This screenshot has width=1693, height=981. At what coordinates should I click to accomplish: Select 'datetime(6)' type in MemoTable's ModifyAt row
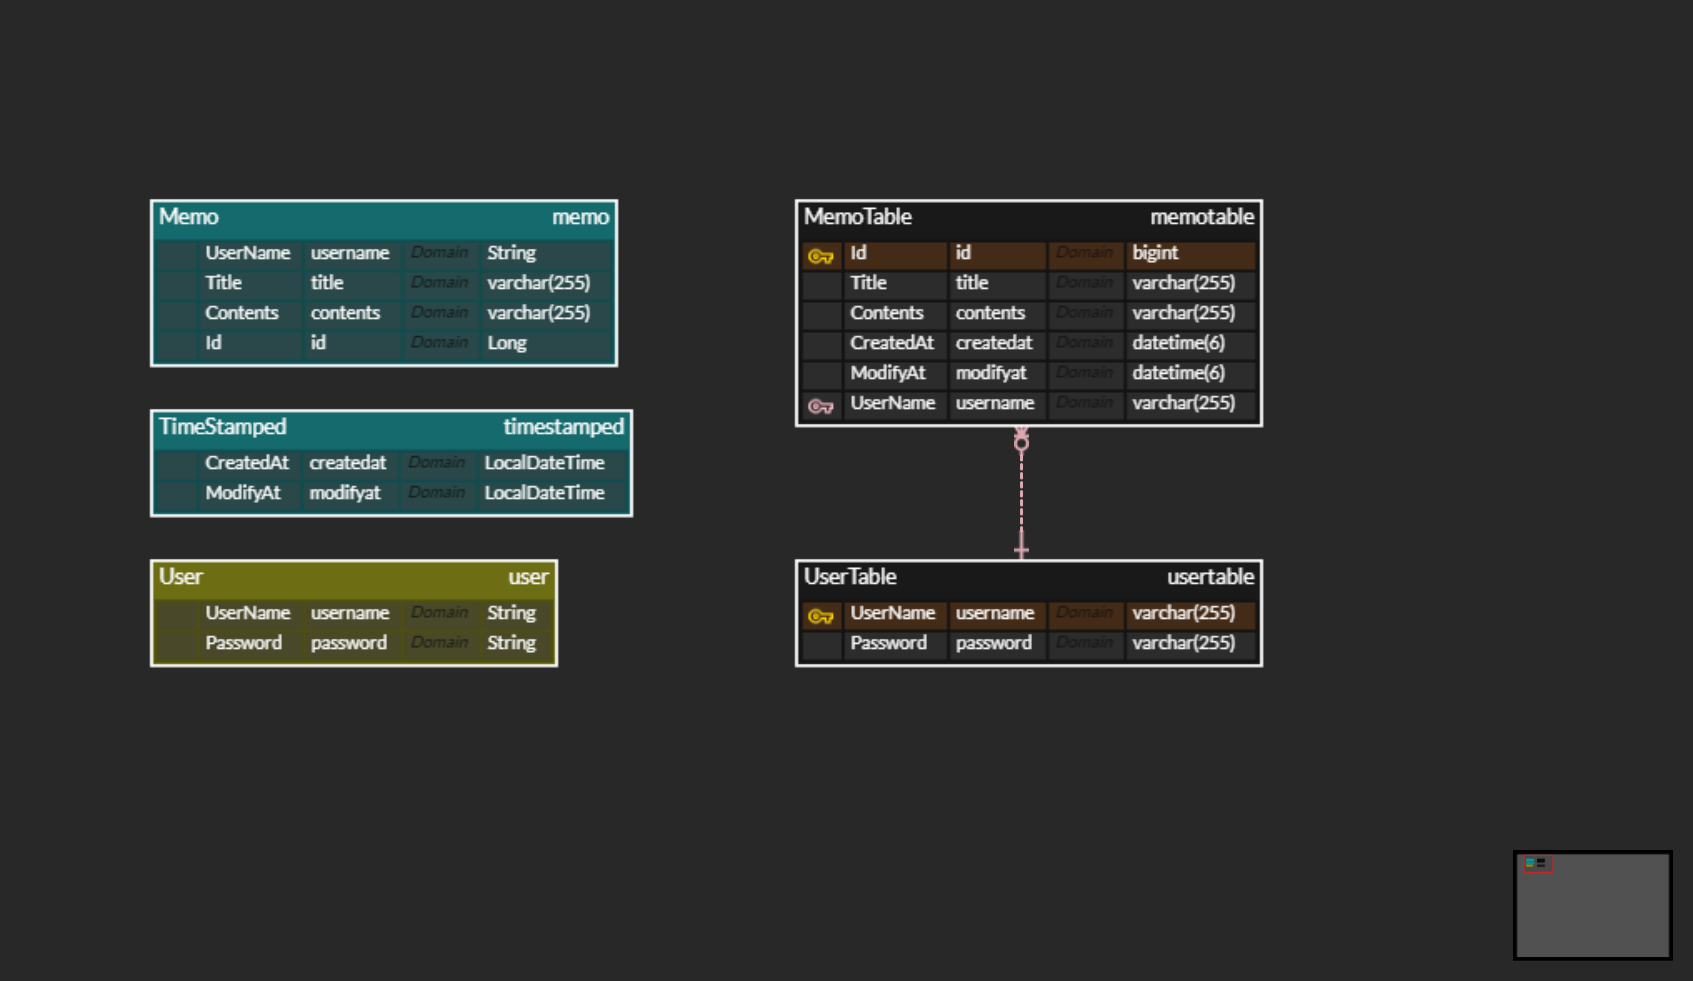(1178, 373)
